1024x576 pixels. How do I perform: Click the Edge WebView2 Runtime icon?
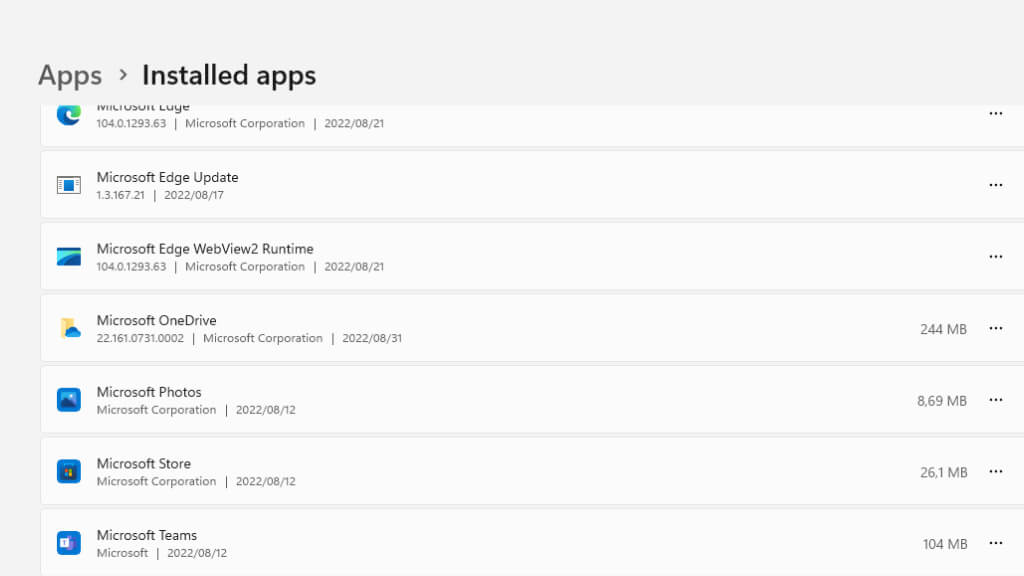coord(68,257)
